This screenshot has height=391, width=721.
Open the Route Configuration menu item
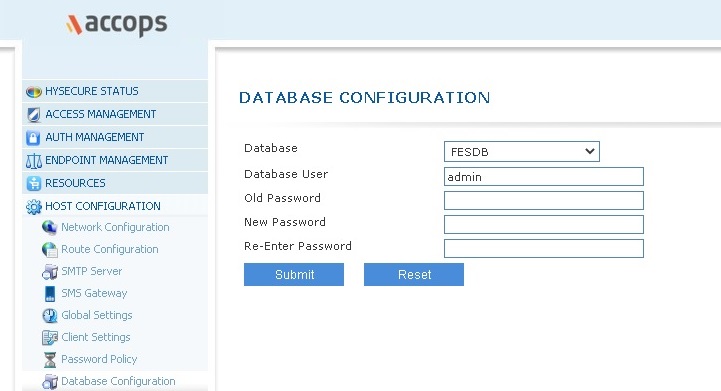(109, 249)
